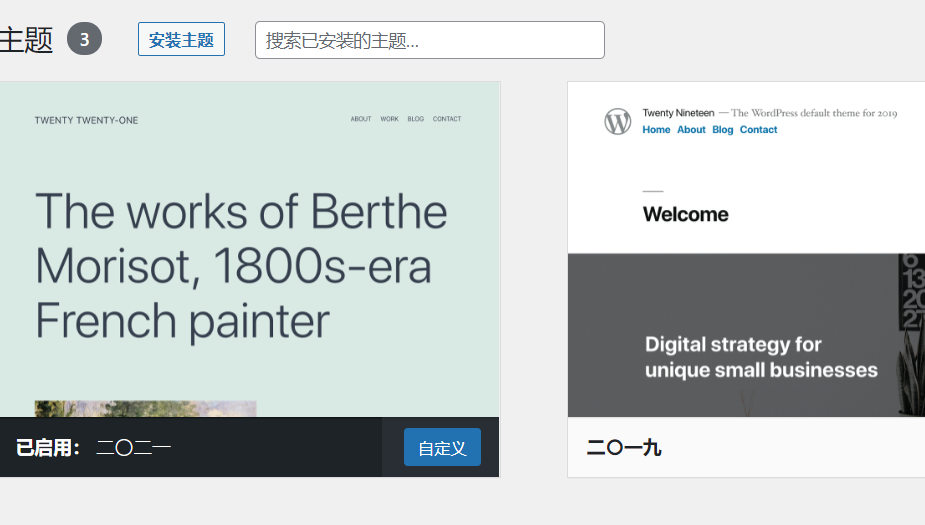The image size is (925, 525).
Task: Click Twenty Nineteen site title in preview
Action: (678, 113)
